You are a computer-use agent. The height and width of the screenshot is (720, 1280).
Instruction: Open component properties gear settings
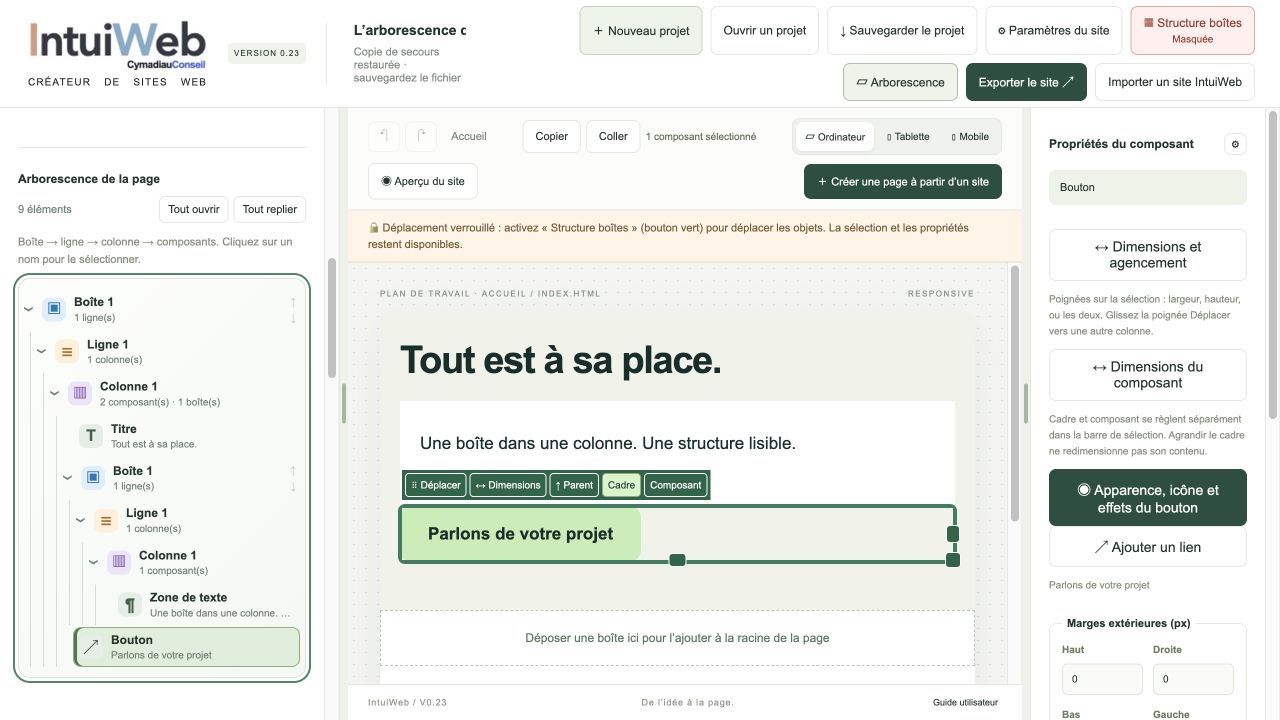tap(1235, 144)
